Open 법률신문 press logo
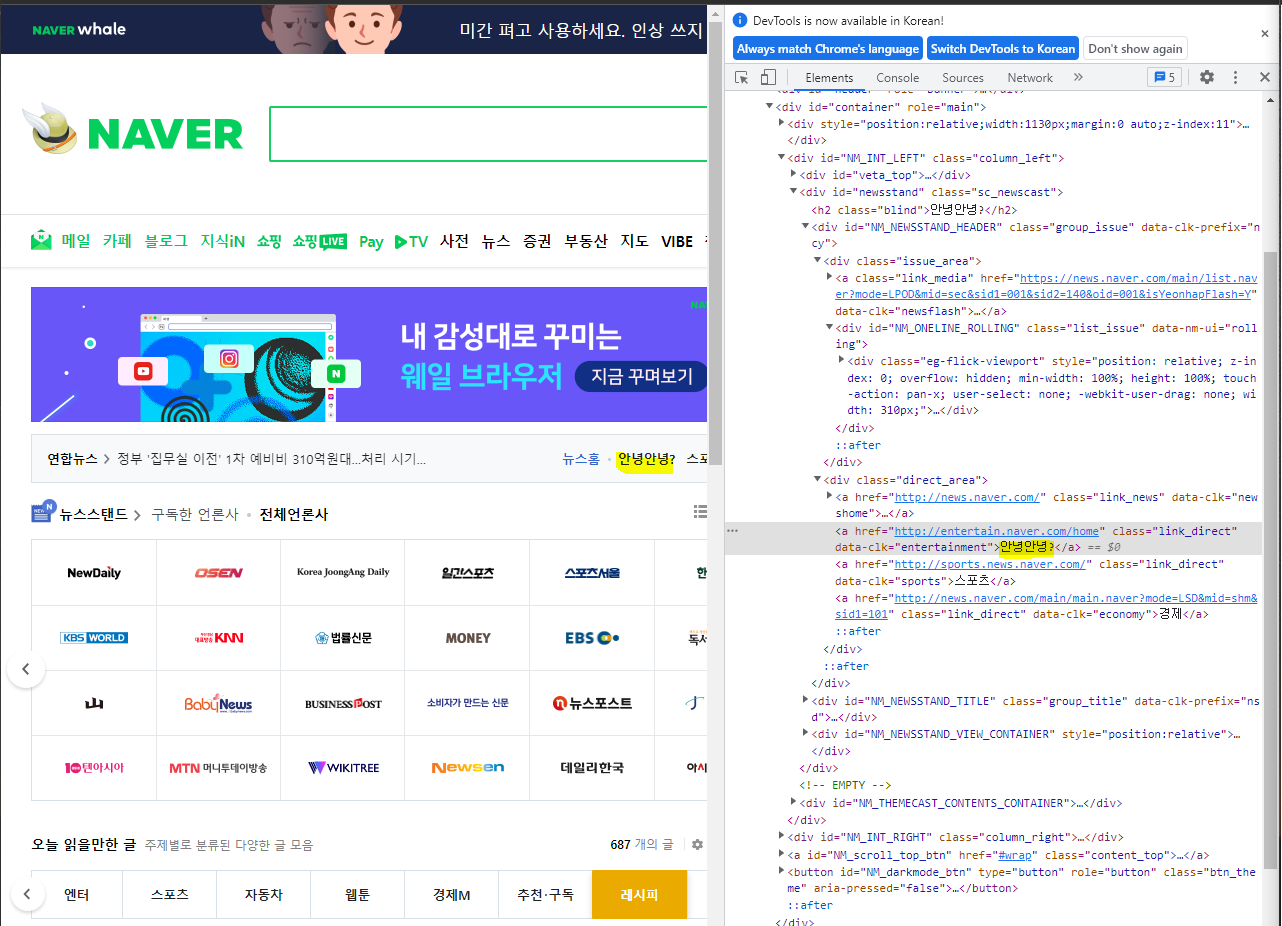The width and height of the screenshot is (1282, 926). point(343,638)
